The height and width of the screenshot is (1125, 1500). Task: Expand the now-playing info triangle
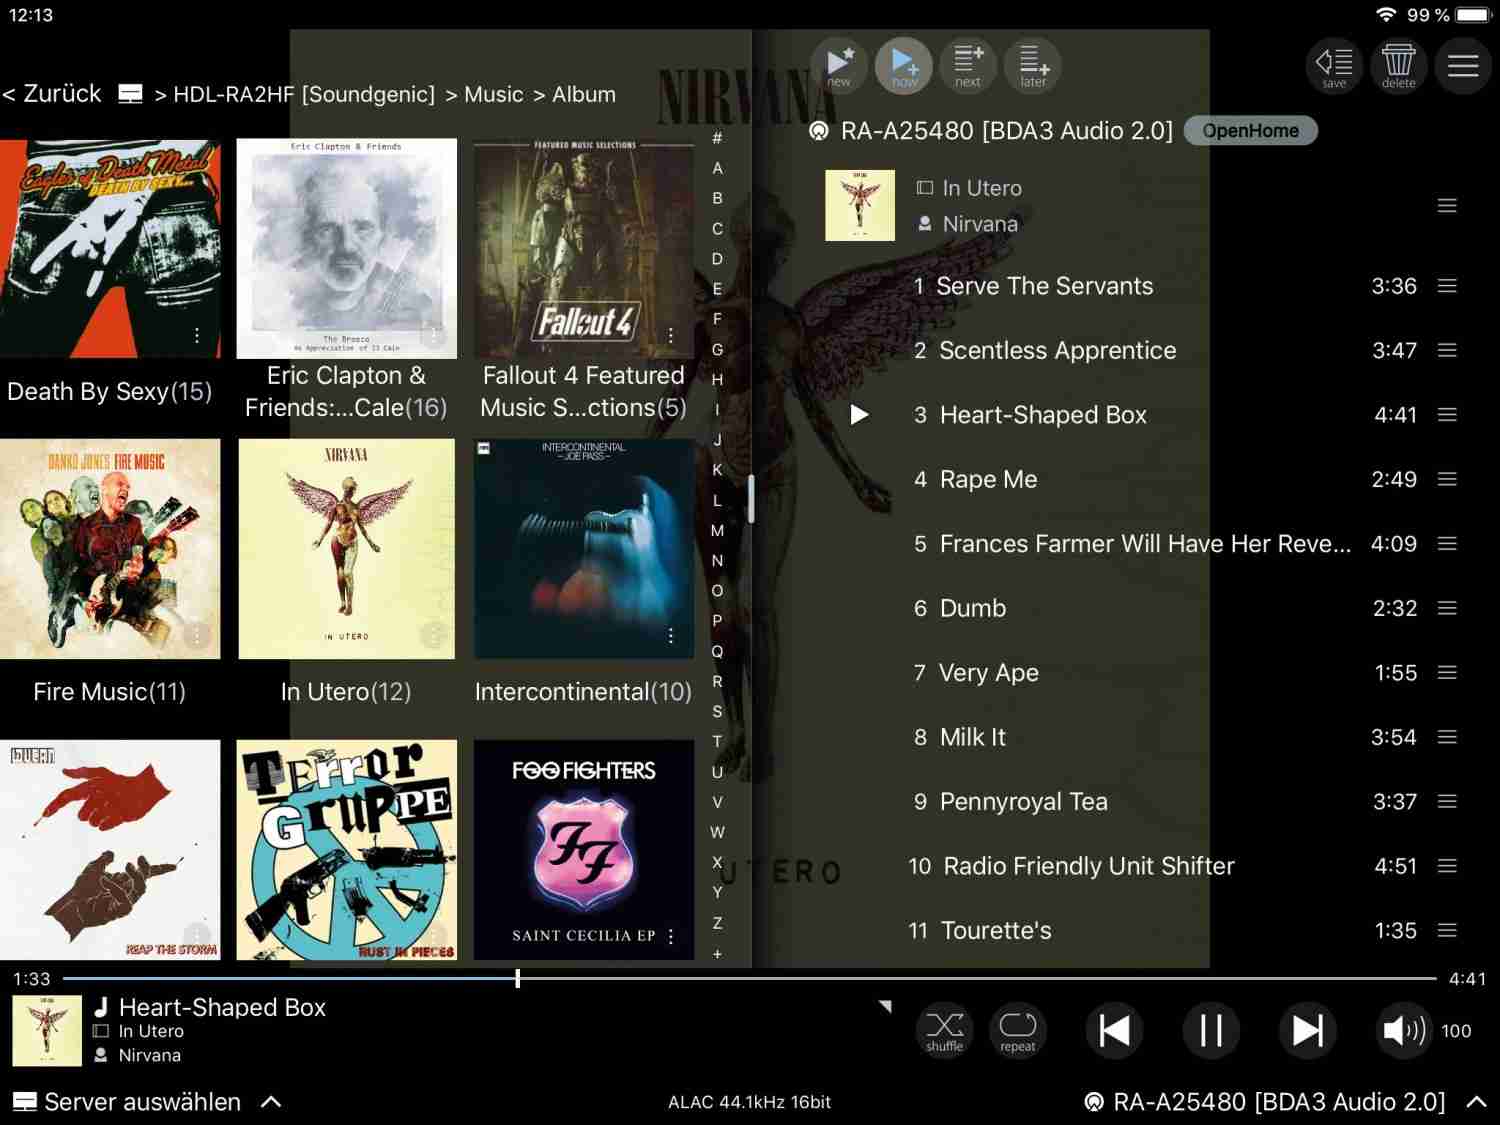click(885, 1006)
